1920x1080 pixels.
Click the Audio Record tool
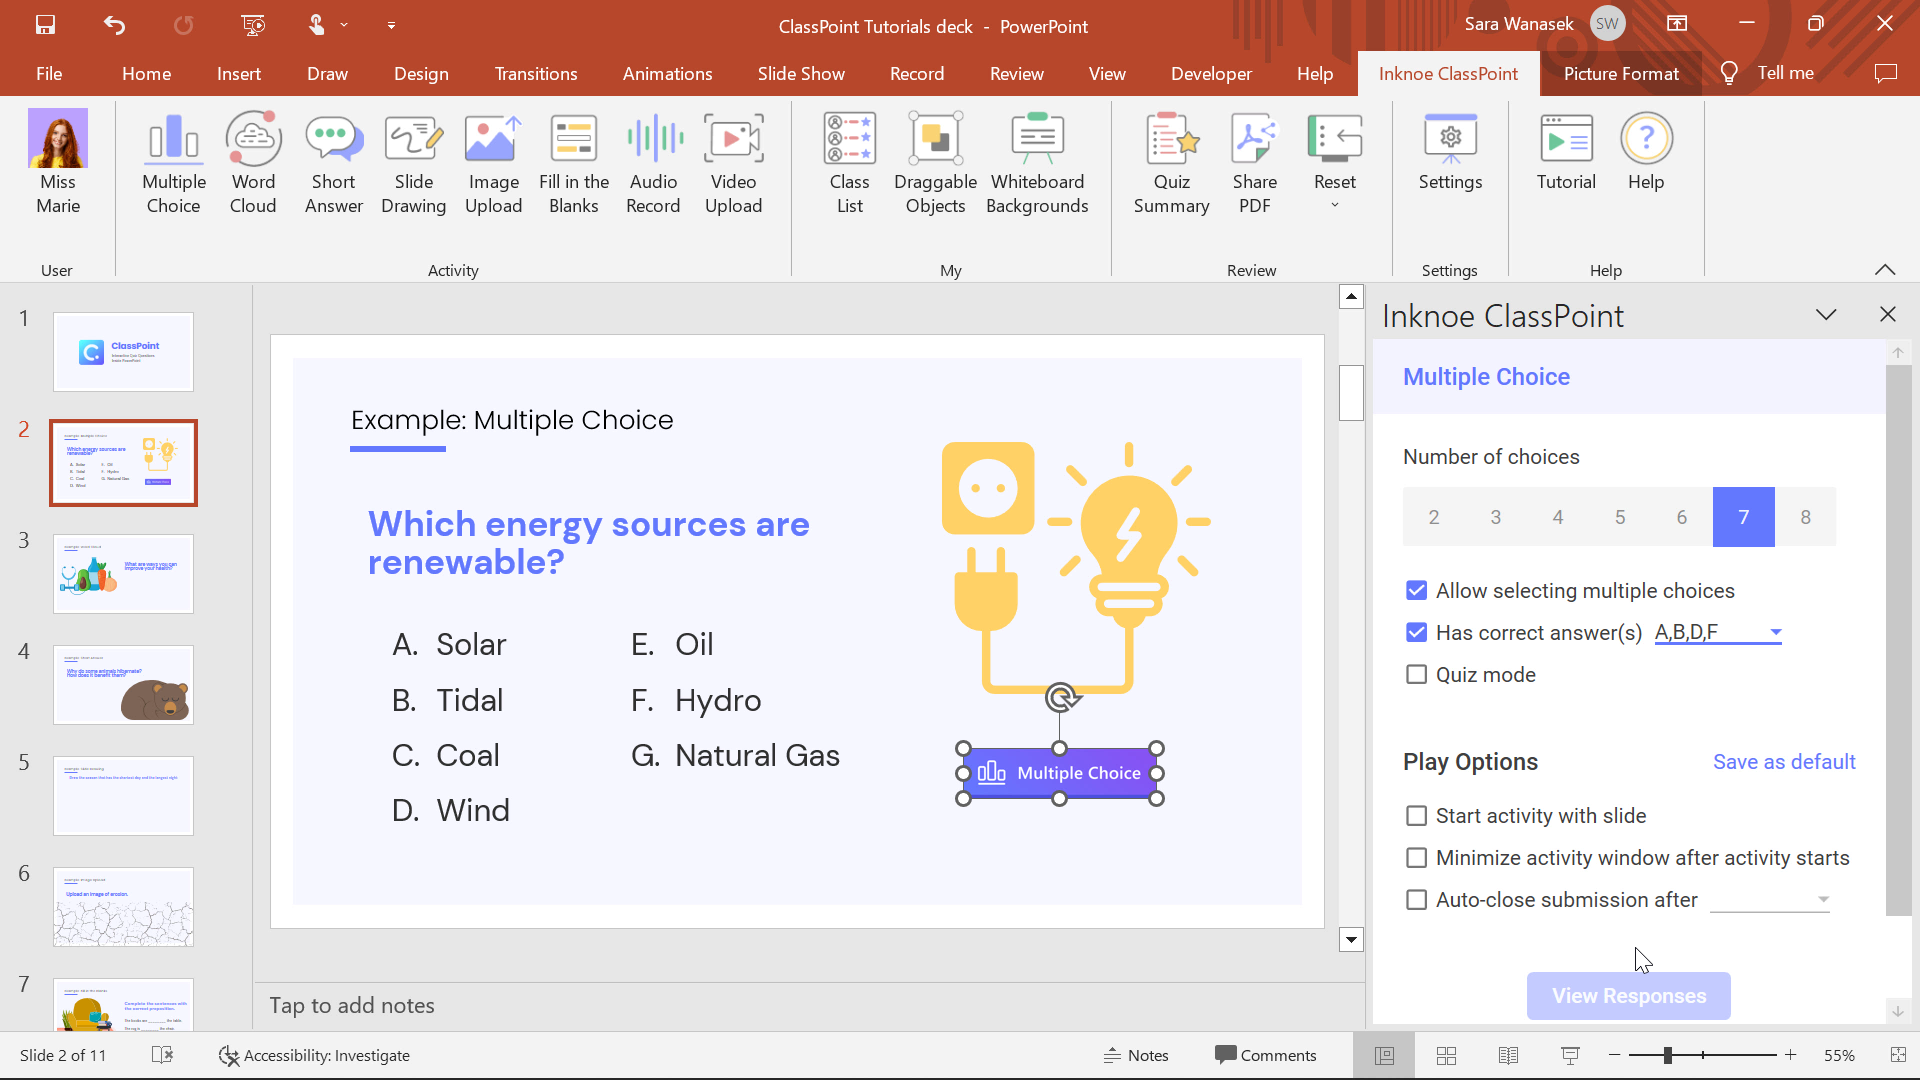[655, 157]
